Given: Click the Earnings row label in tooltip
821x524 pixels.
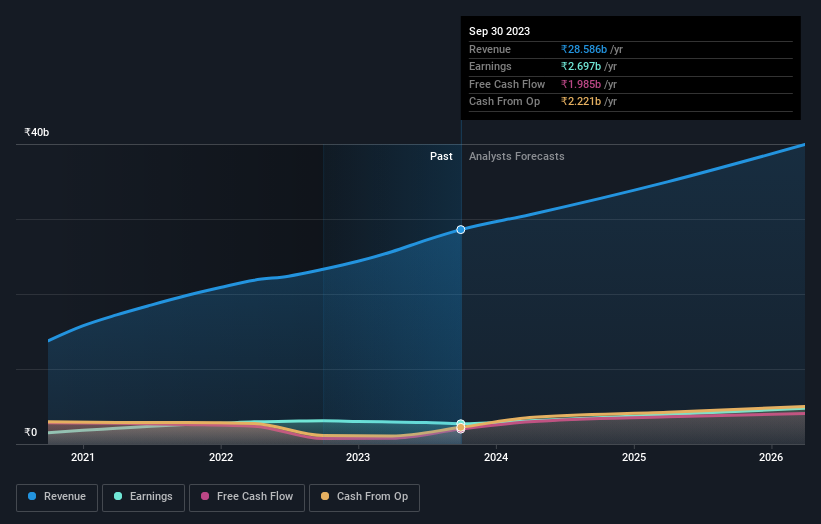Looking at the screenshot, I should point(490,66).
